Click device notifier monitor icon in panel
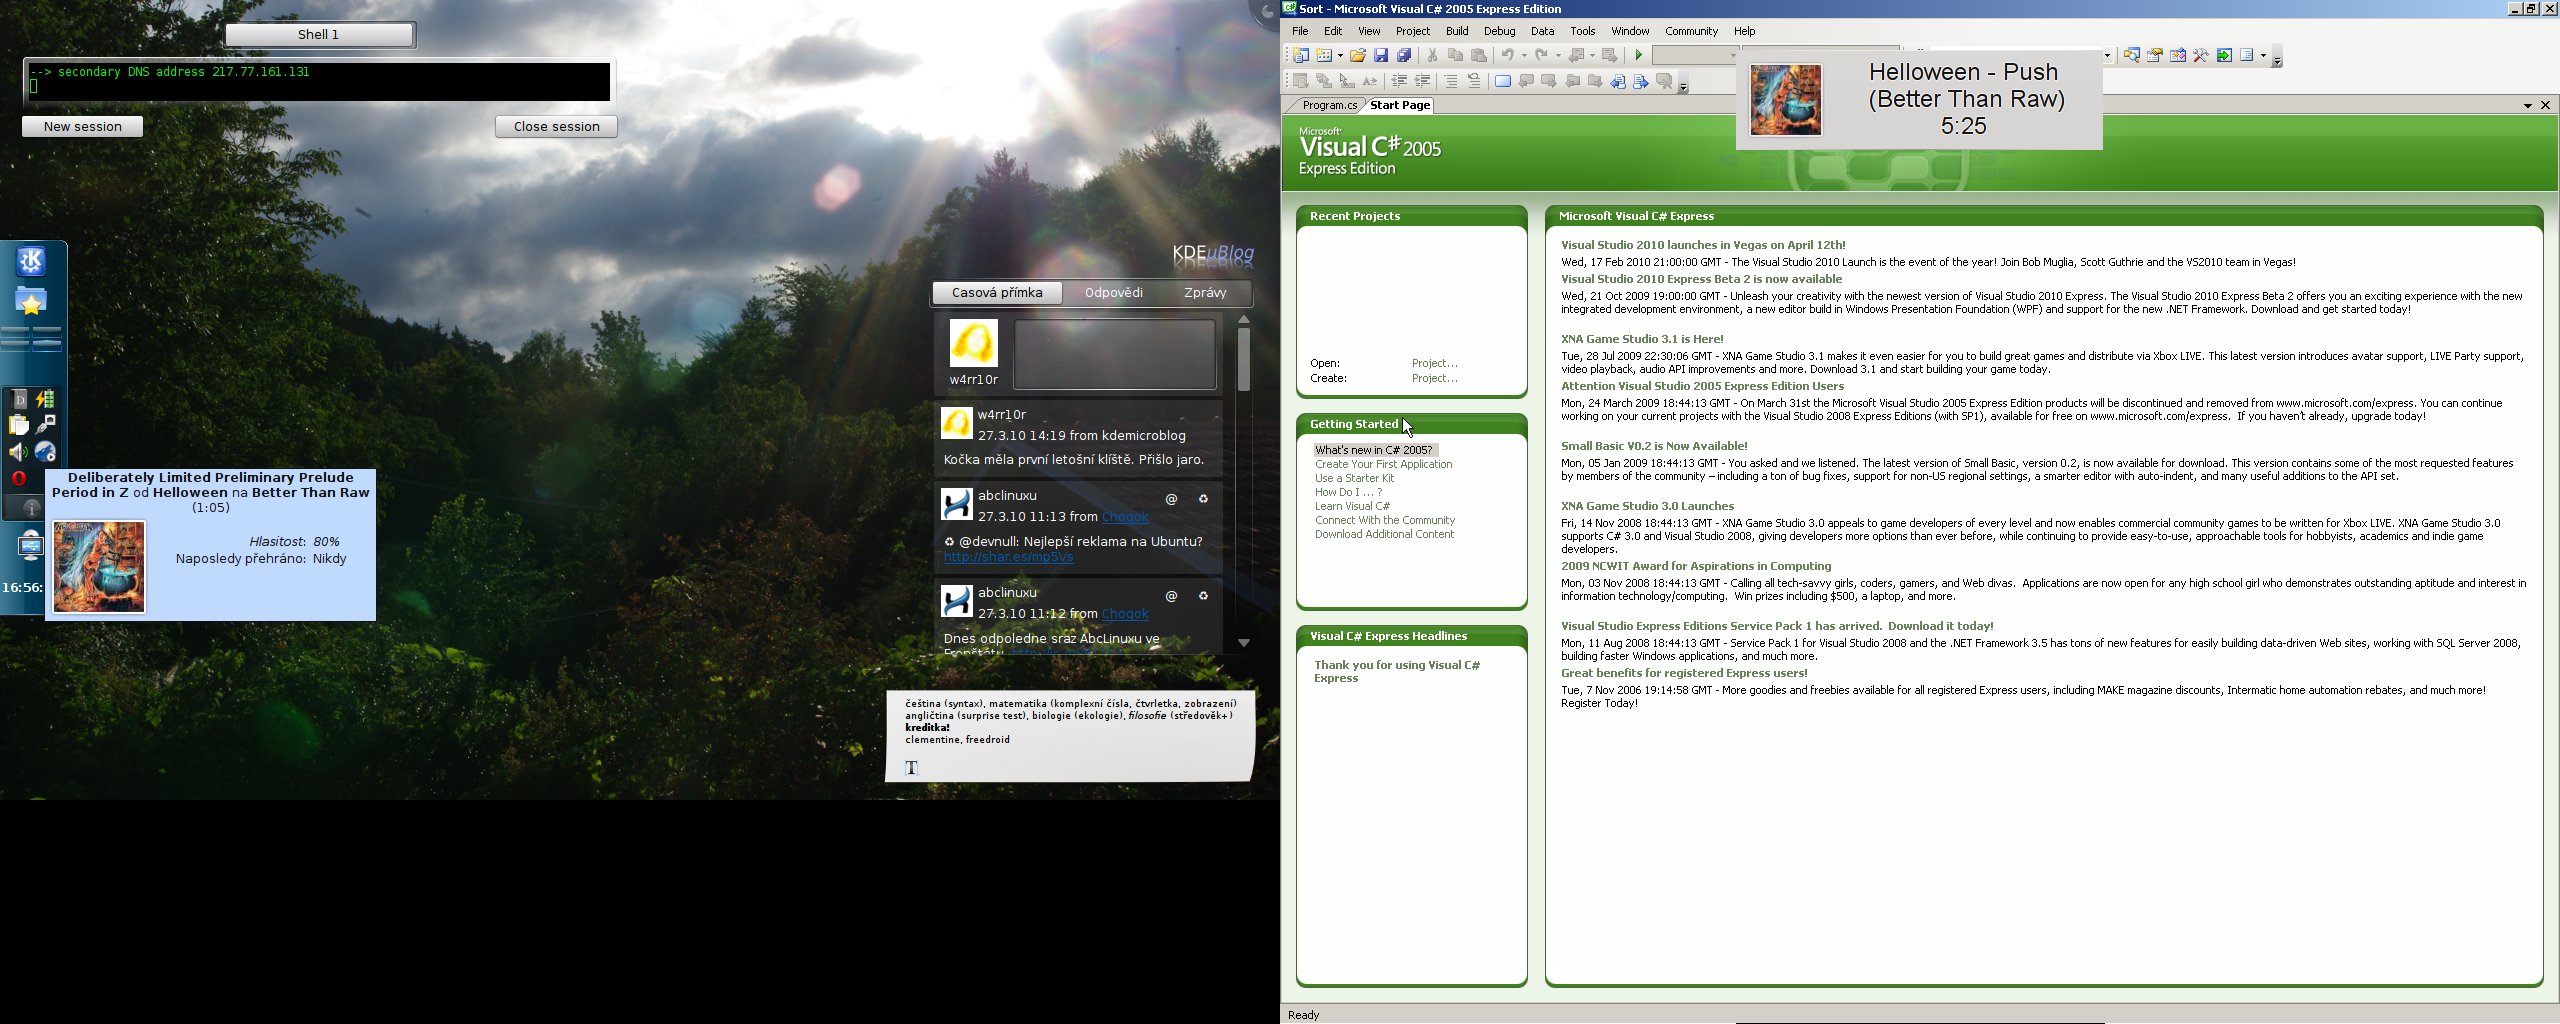Viewport: 2560px width, 1024px height. (31, 545)
